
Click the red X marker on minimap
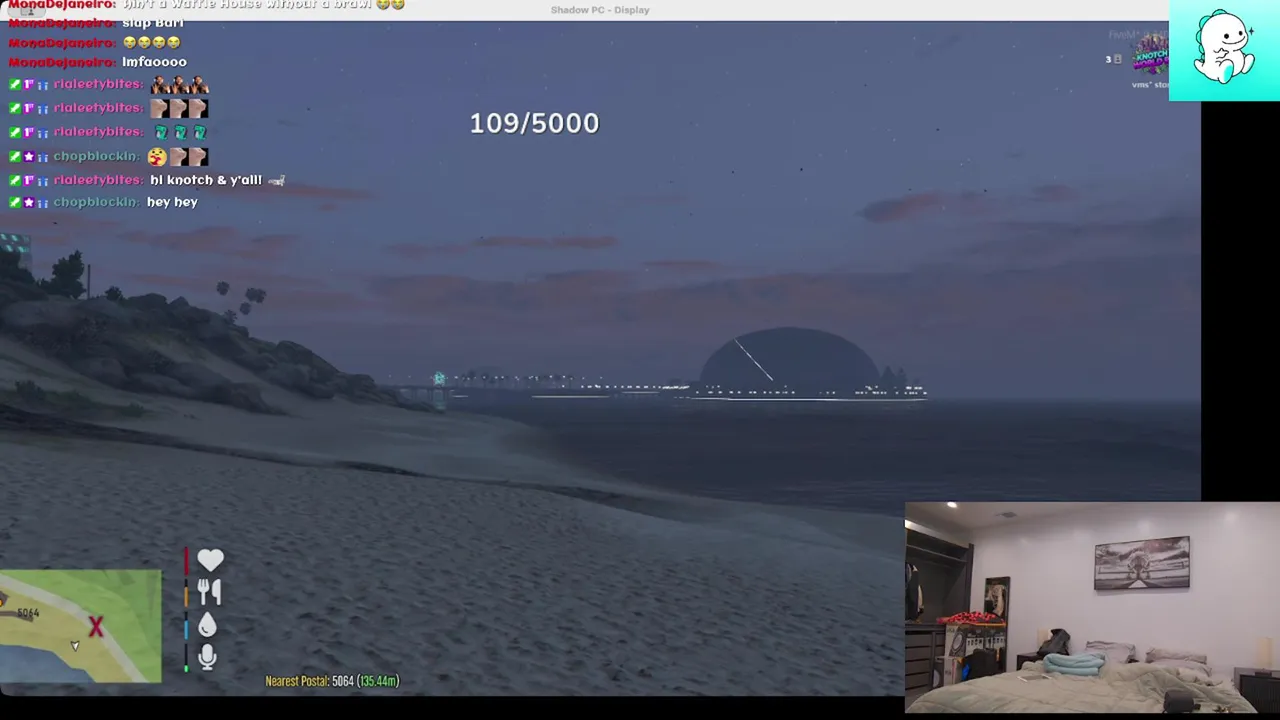(96, 627)
